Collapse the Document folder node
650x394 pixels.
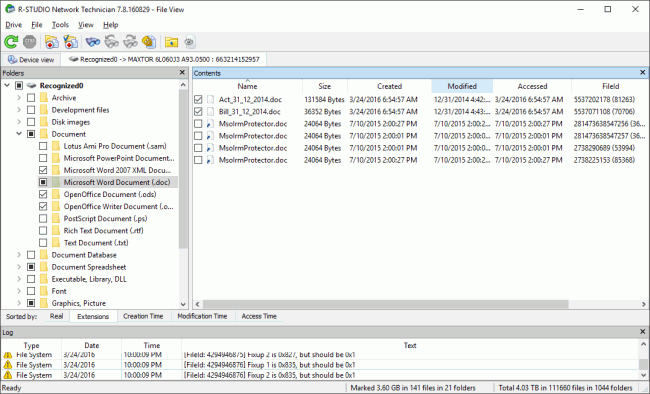[x=19, y=134]
